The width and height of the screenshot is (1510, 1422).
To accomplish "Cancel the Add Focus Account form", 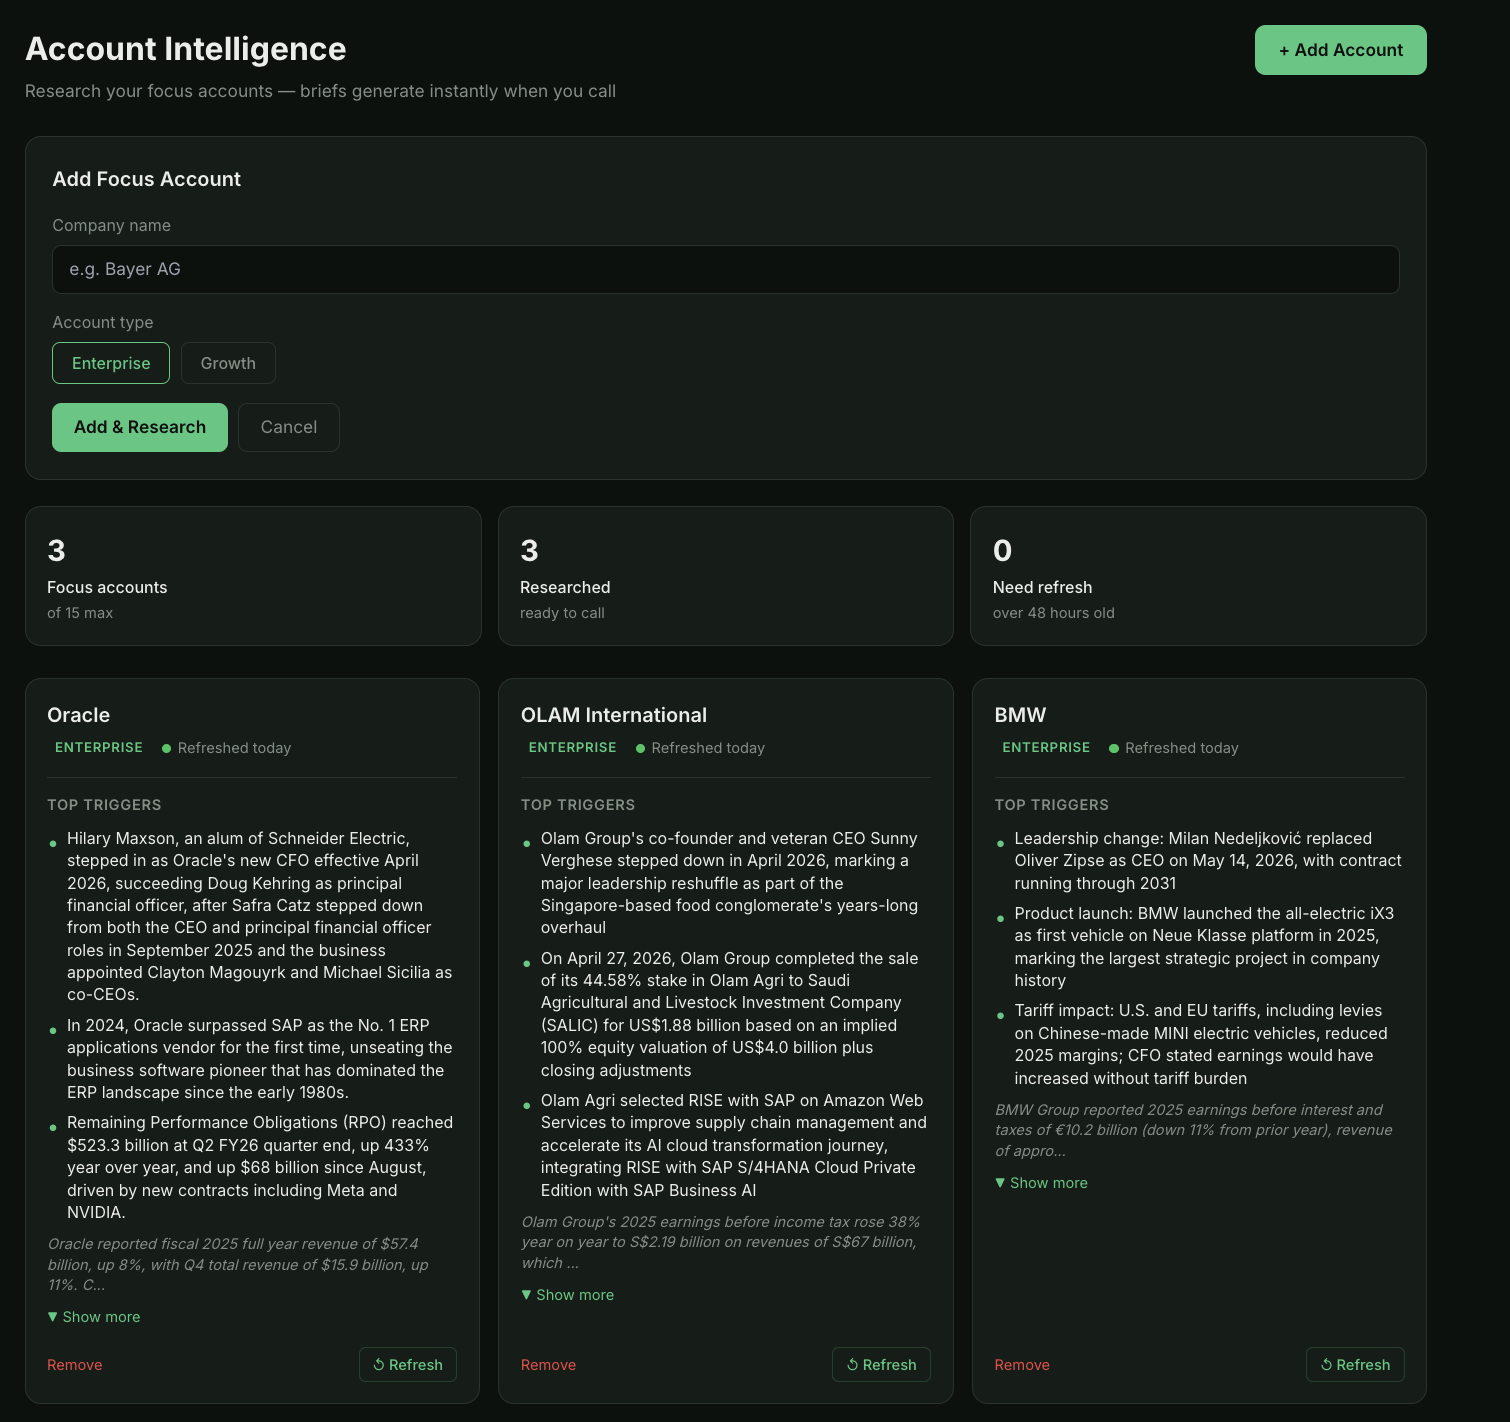I will (x=289, y=427).
